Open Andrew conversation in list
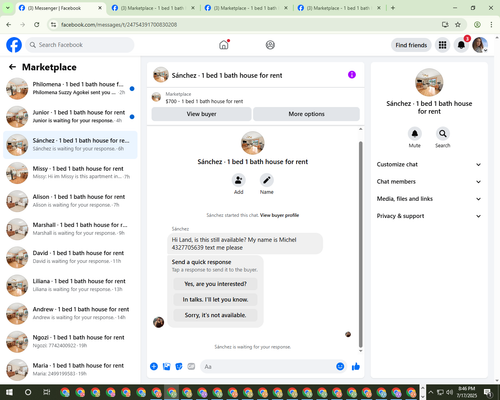Viewport: 500px width, 400px height. pos(70,313)
